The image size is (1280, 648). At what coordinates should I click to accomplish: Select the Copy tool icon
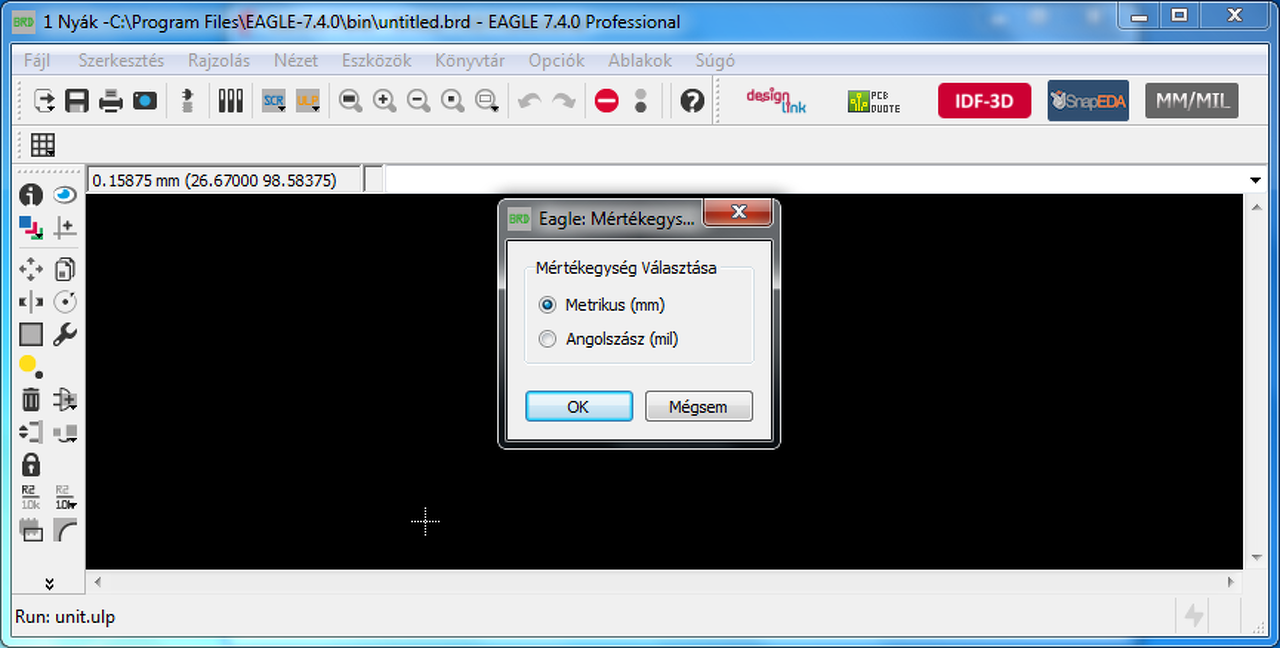coord(65,269)
